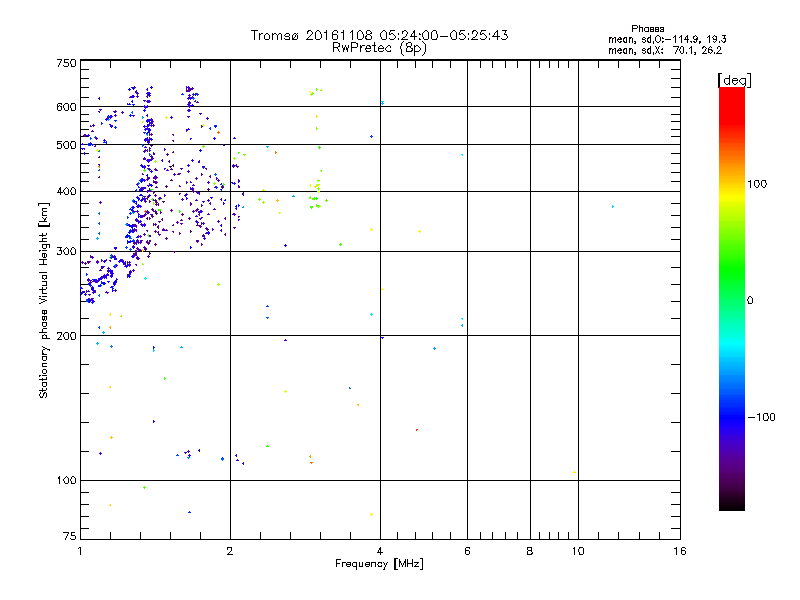Click the '400' height tick label
The width and height of the screenshot is (800, 600).
point(66,192)
